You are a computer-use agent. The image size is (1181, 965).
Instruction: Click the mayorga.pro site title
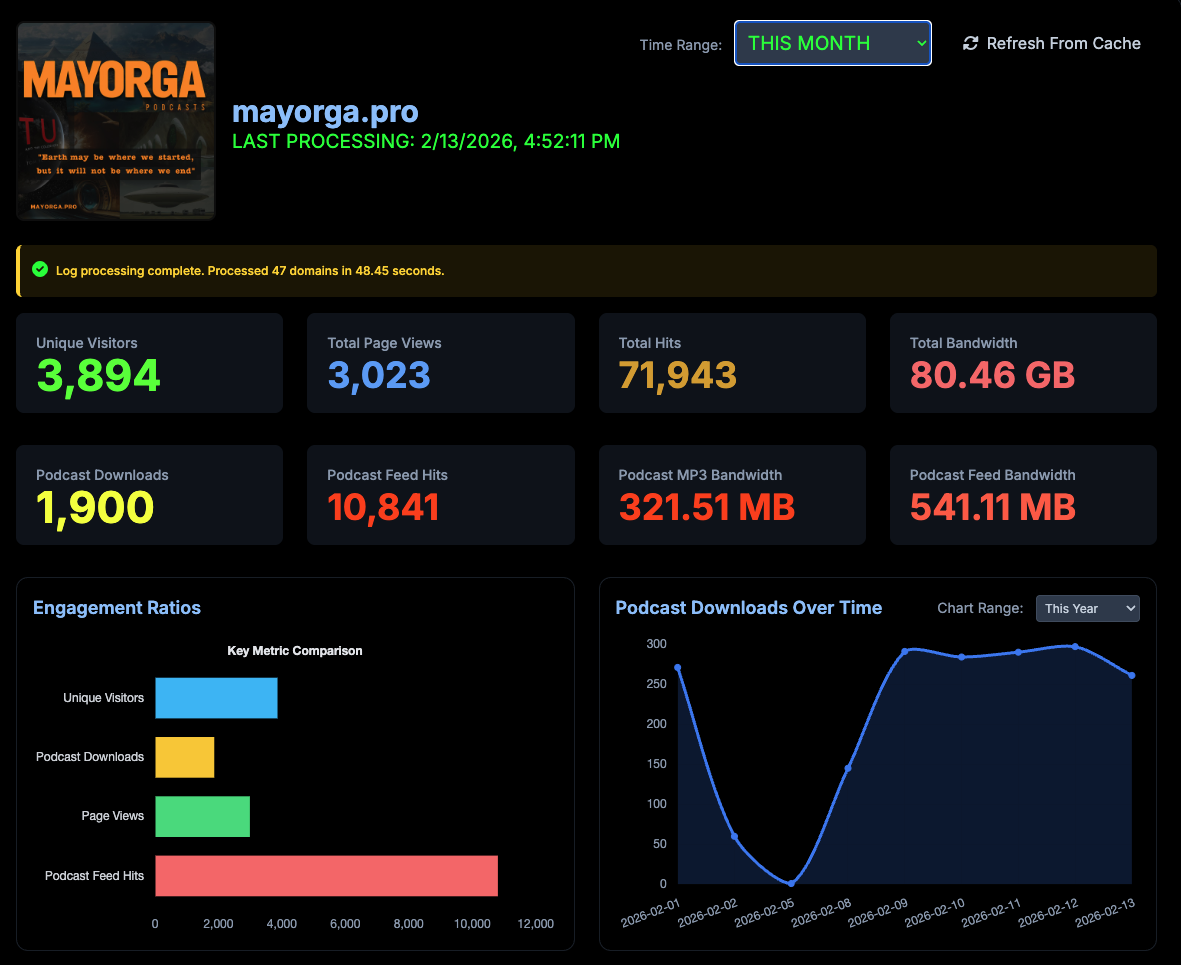pyautogui.click(x=325, y=112)
